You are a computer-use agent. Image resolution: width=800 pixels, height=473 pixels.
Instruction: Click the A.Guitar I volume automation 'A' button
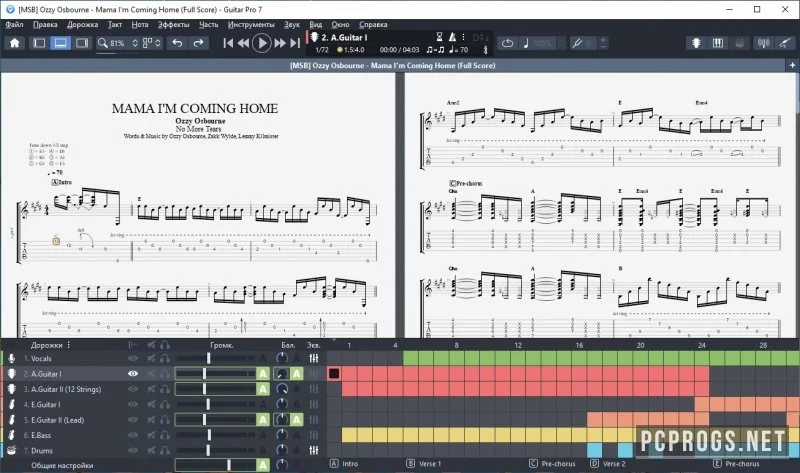[263, 374]
